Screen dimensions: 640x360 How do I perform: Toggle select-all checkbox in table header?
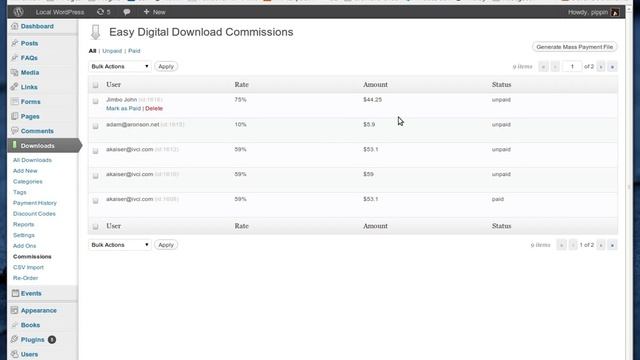(x=96, y=85)
